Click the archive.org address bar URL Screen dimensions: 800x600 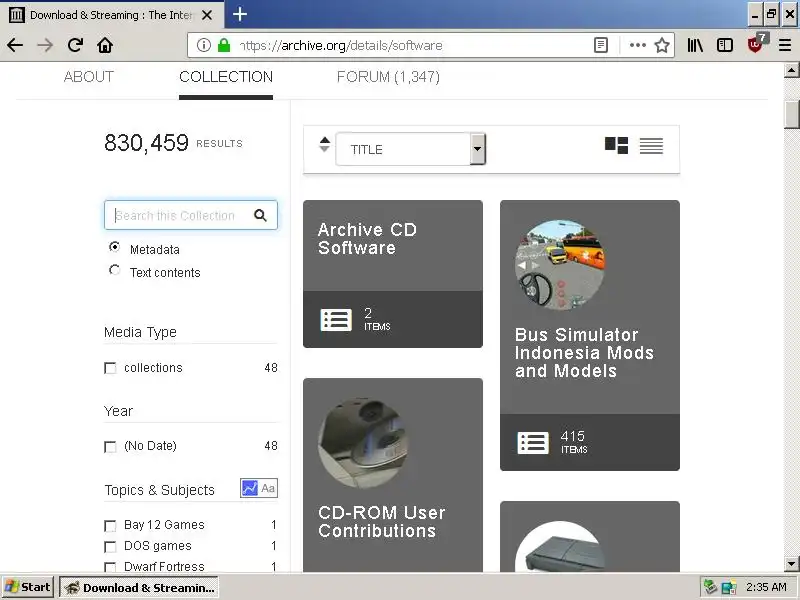tap(341, 45)
